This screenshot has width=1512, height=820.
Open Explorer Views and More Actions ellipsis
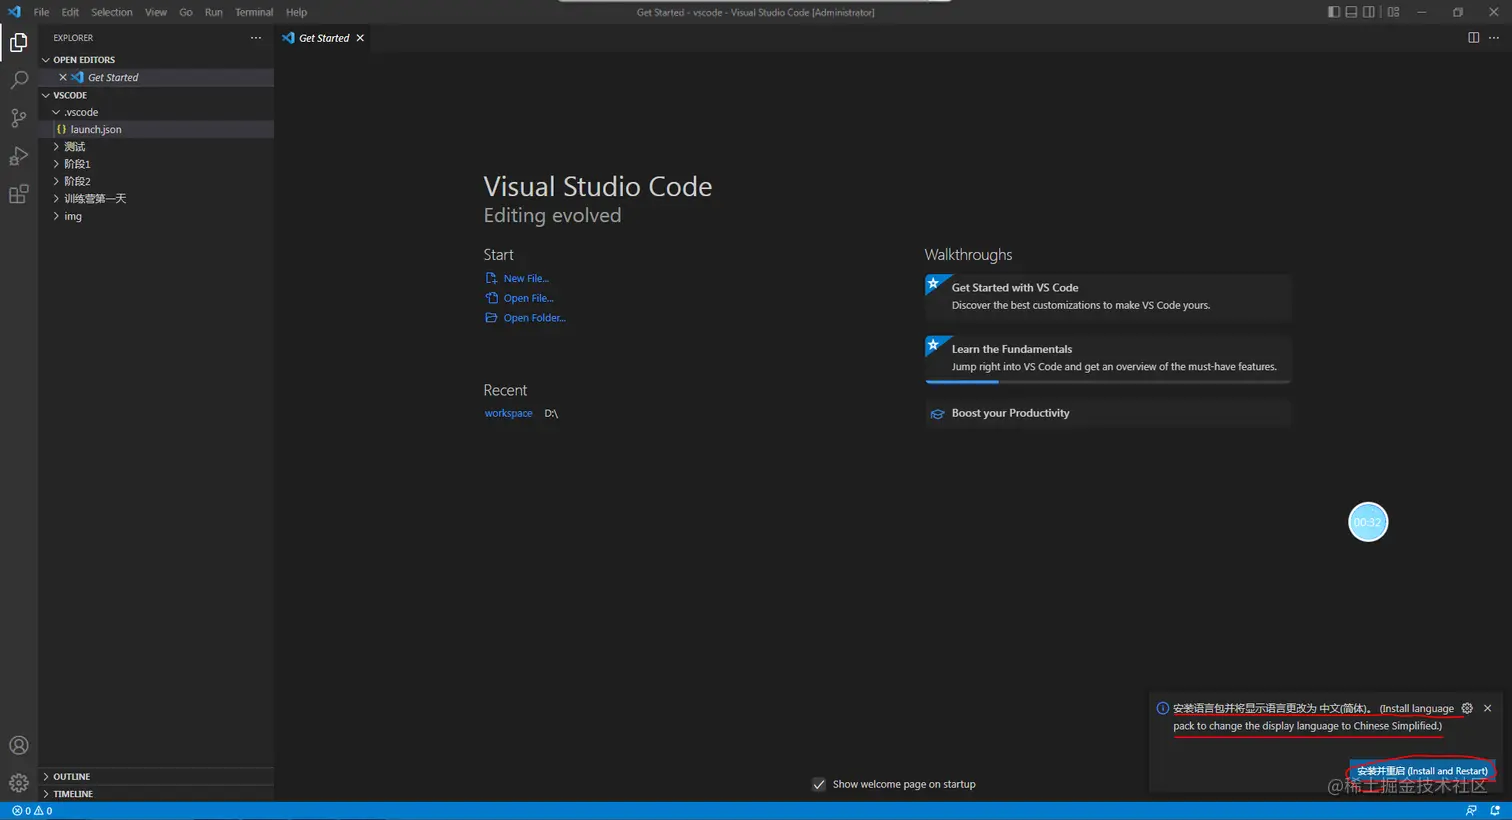(256, 38)
